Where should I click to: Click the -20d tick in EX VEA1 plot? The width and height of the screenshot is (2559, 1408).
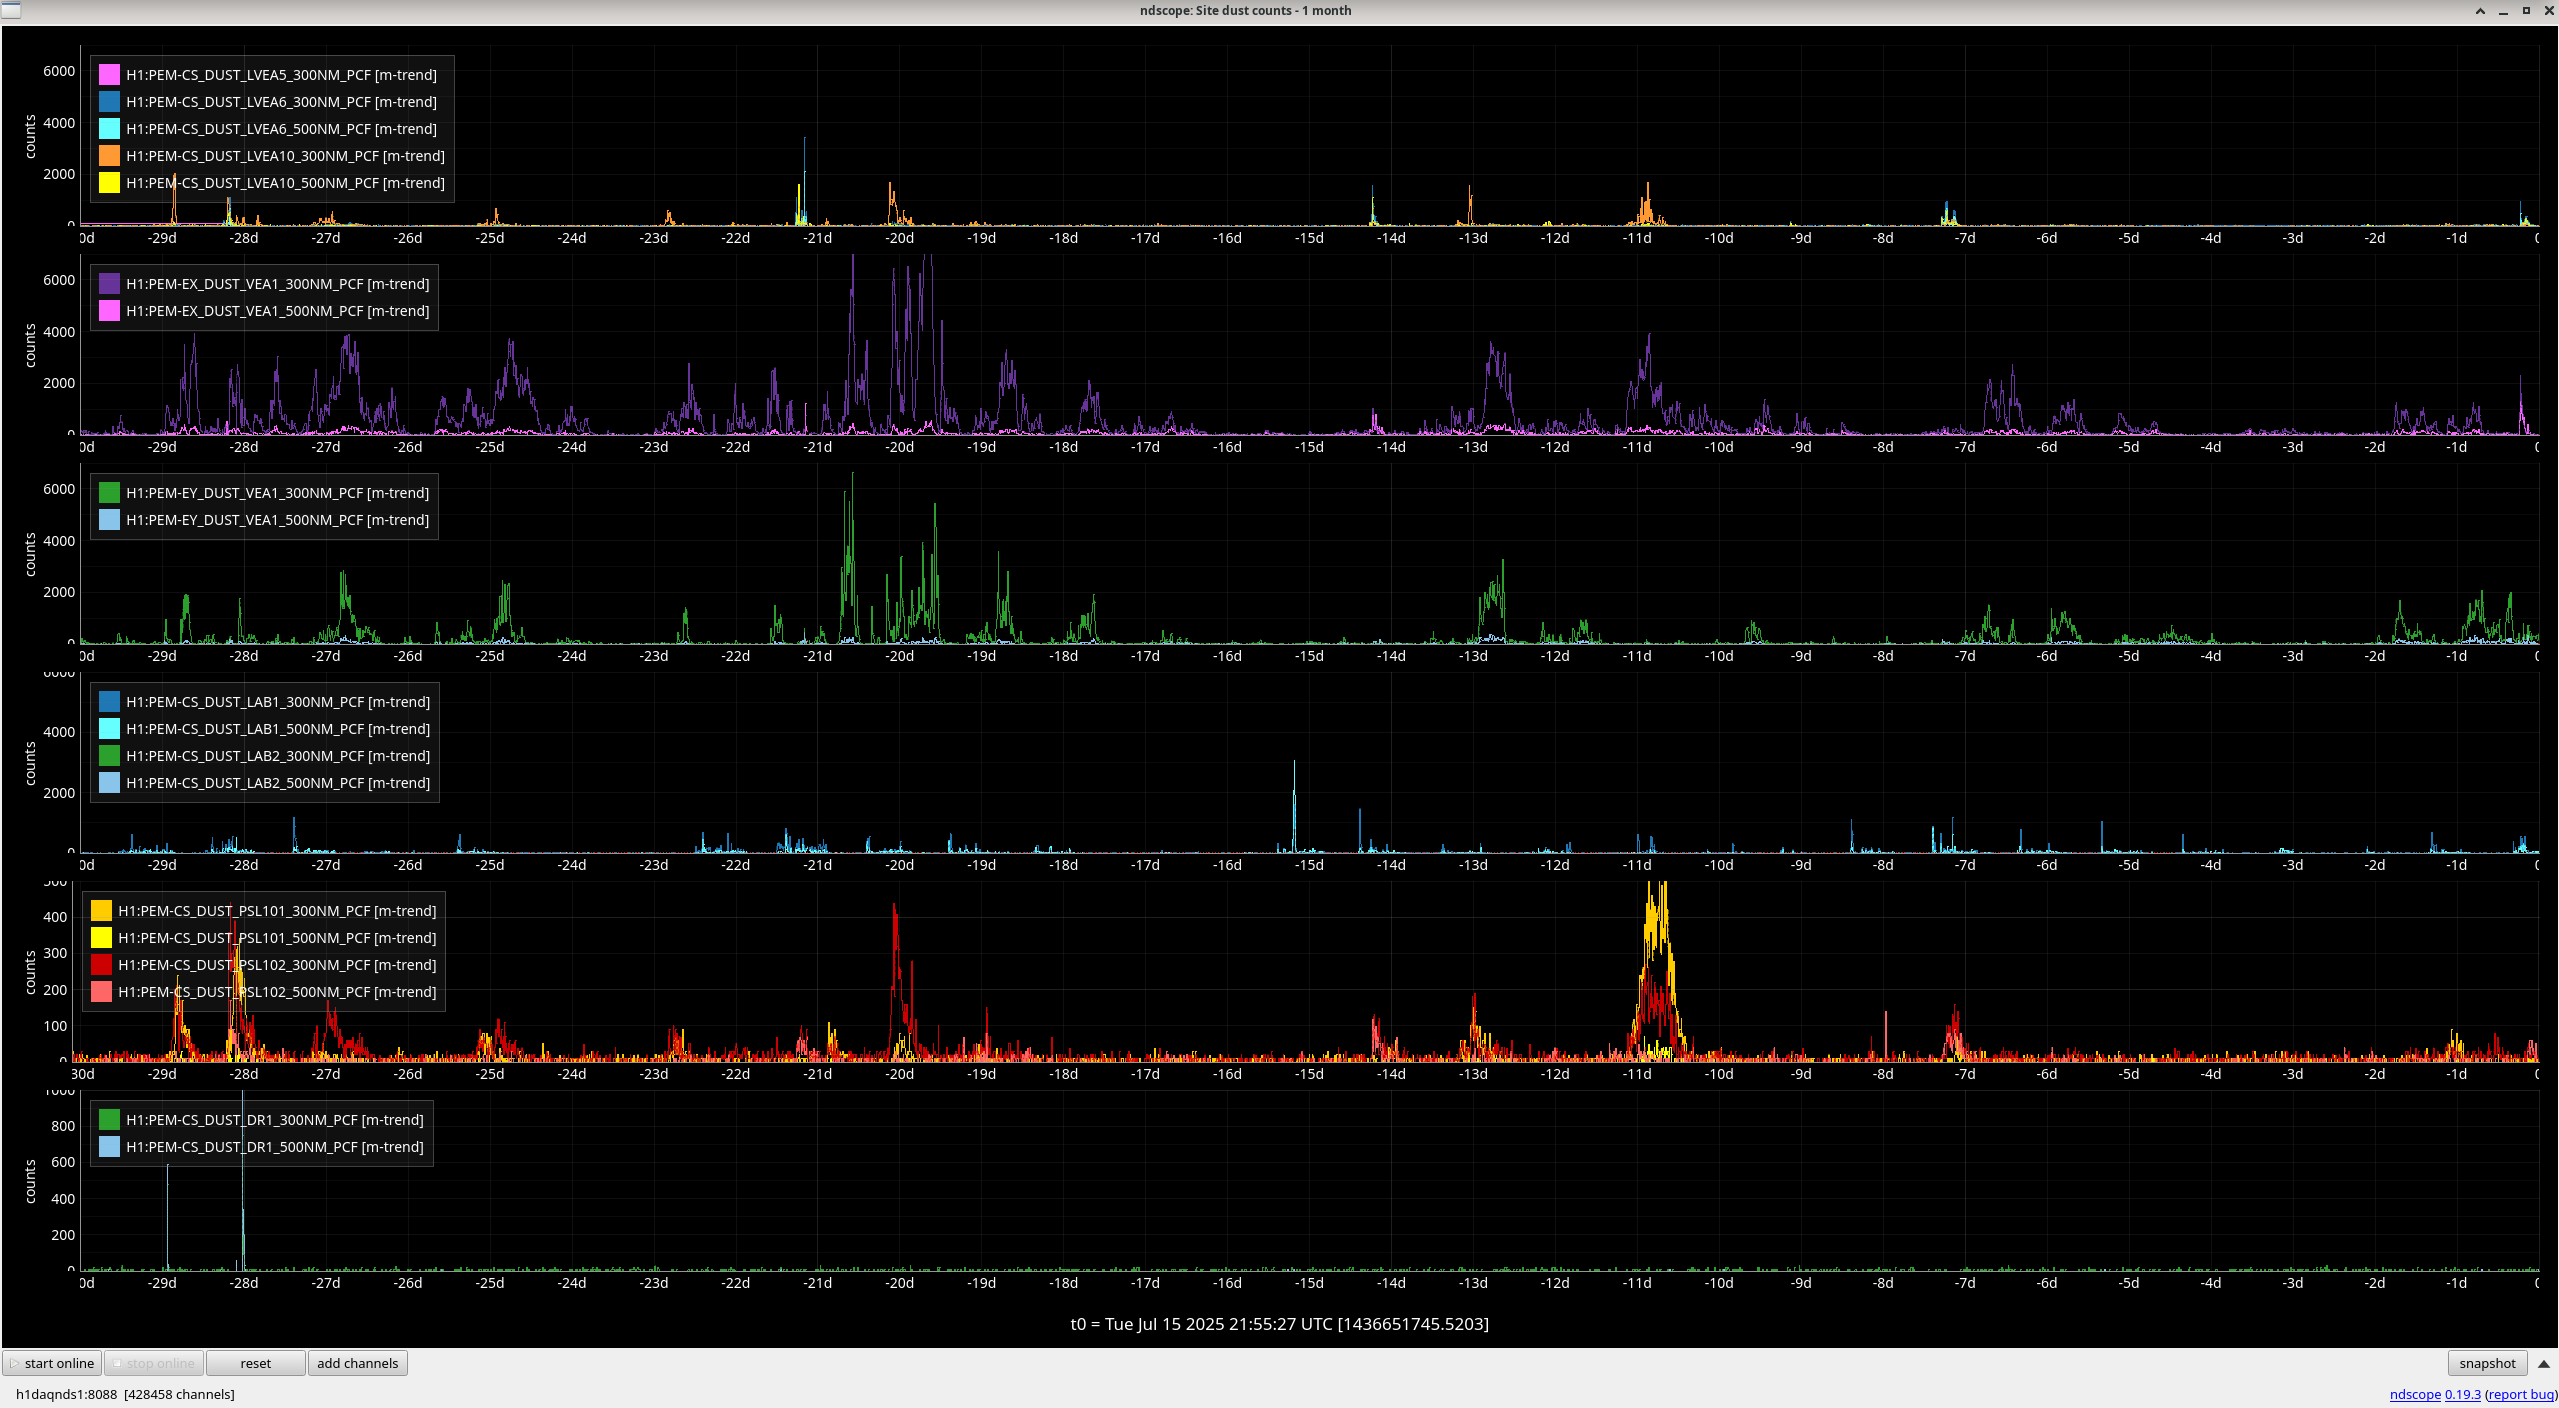pos(899,447)
